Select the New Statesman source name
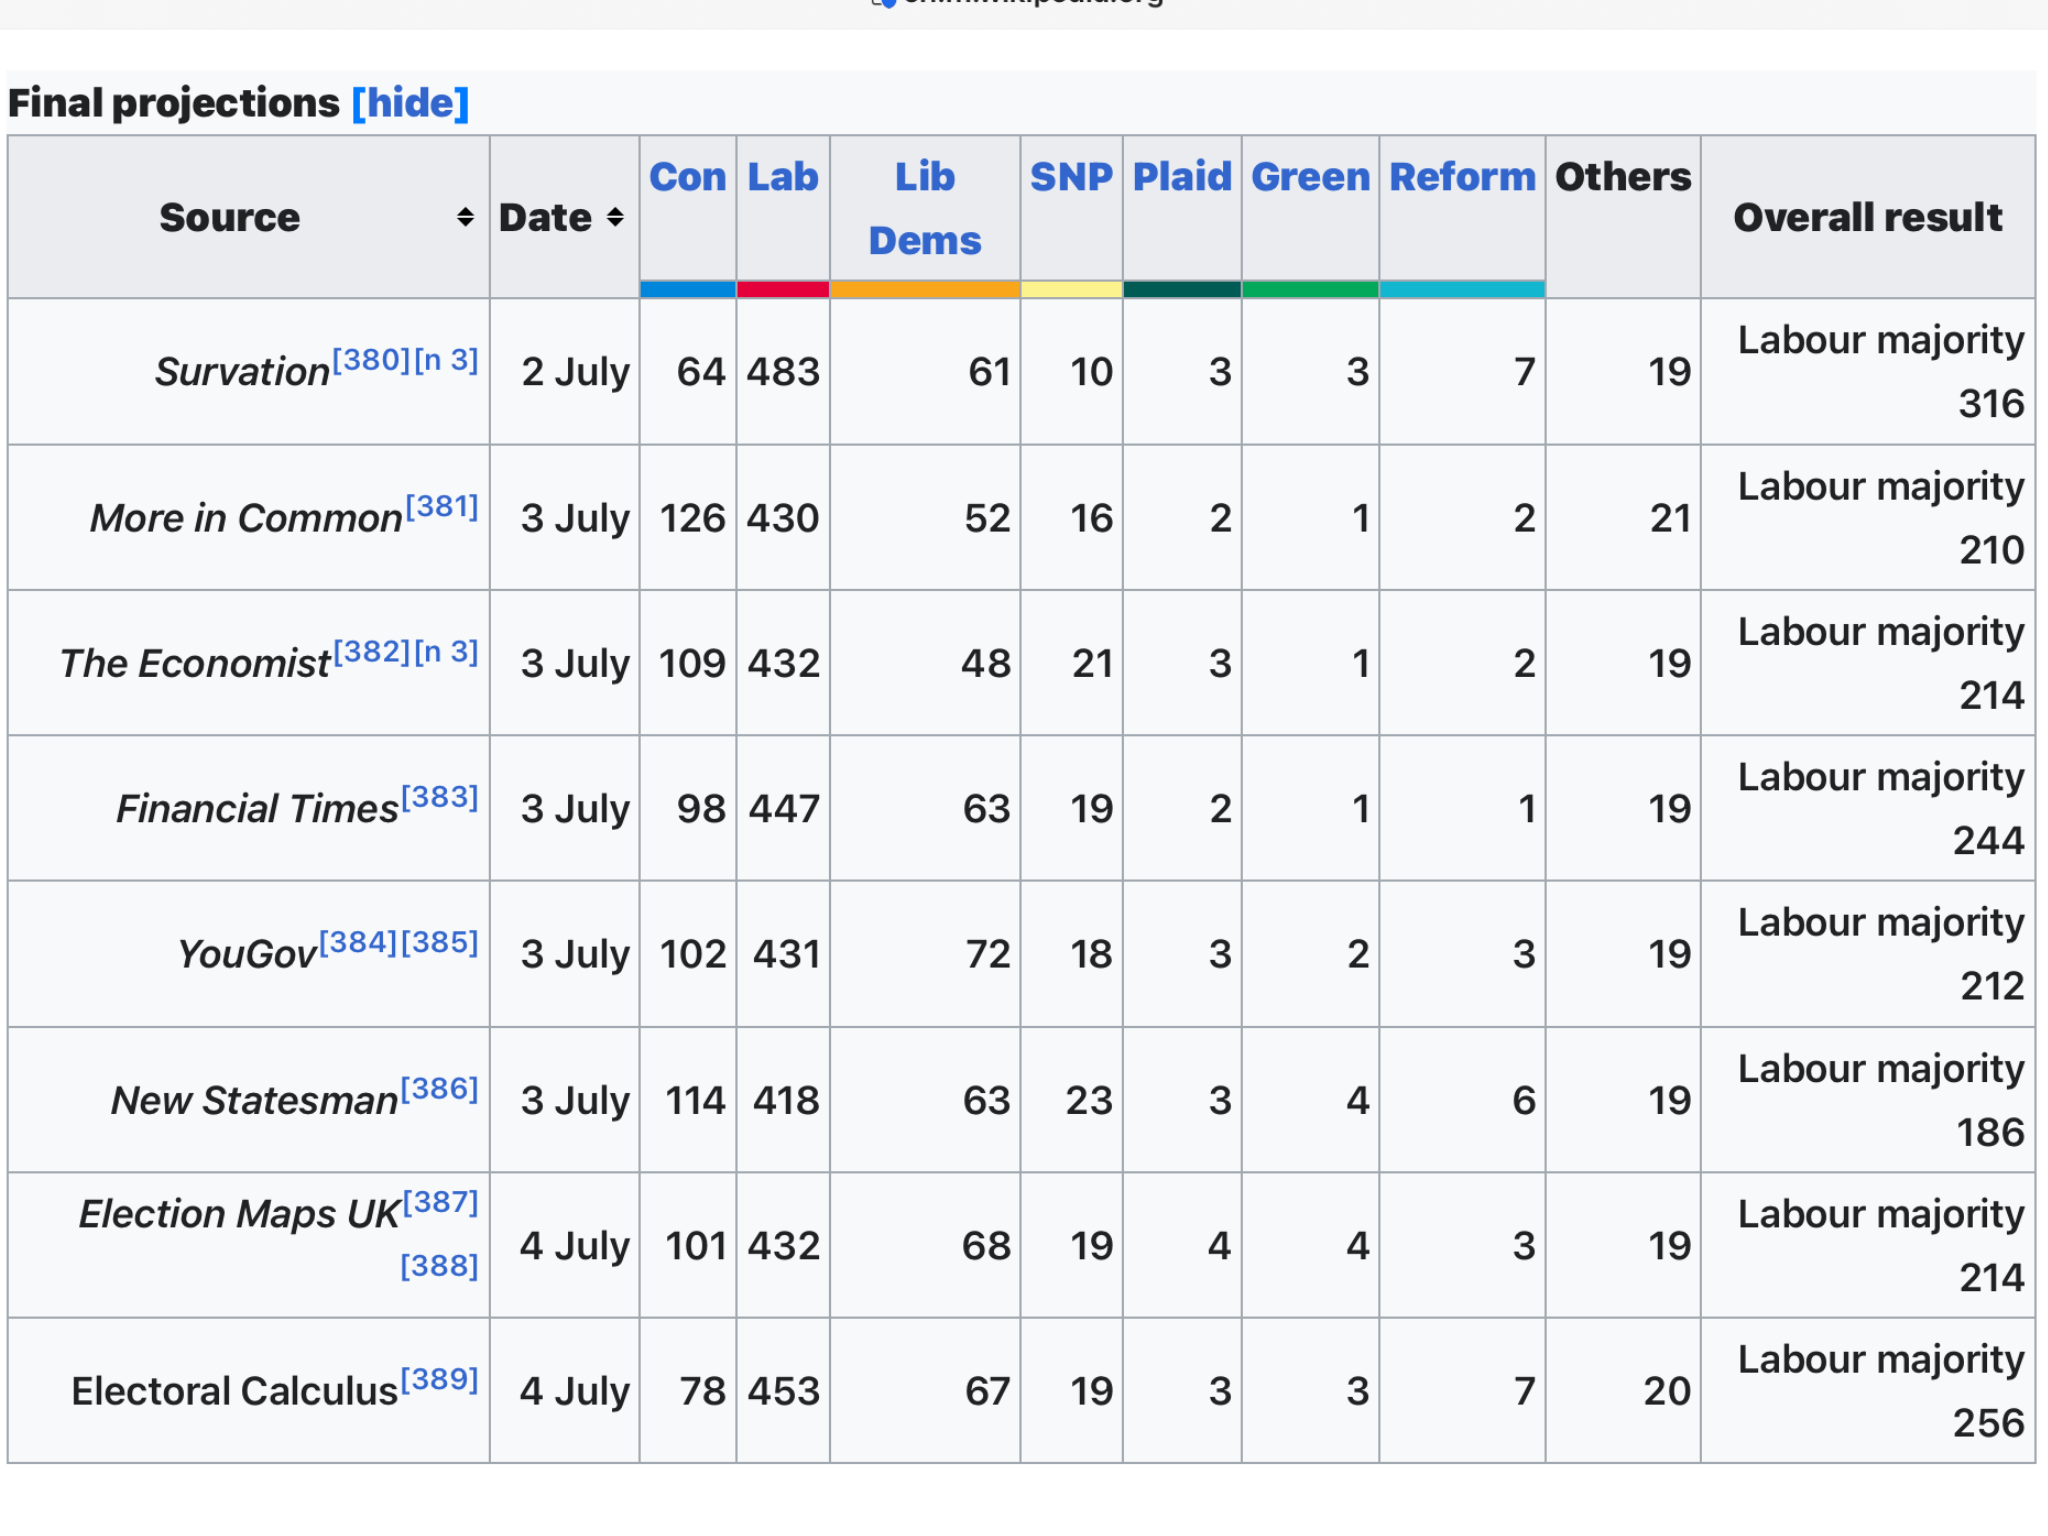The width and height of the screenshot is (2048, 1536). coord(254,1100)
